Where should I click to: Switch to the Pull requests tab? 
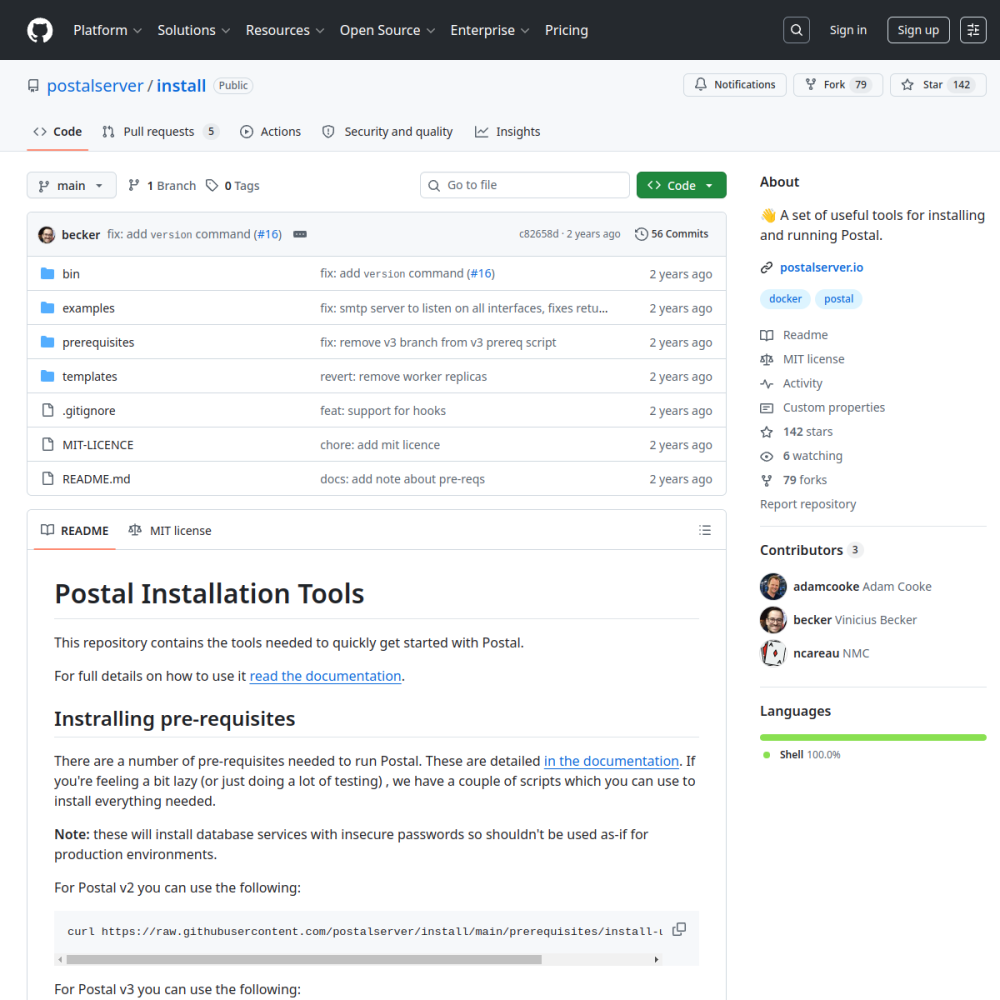coord(159,131)
